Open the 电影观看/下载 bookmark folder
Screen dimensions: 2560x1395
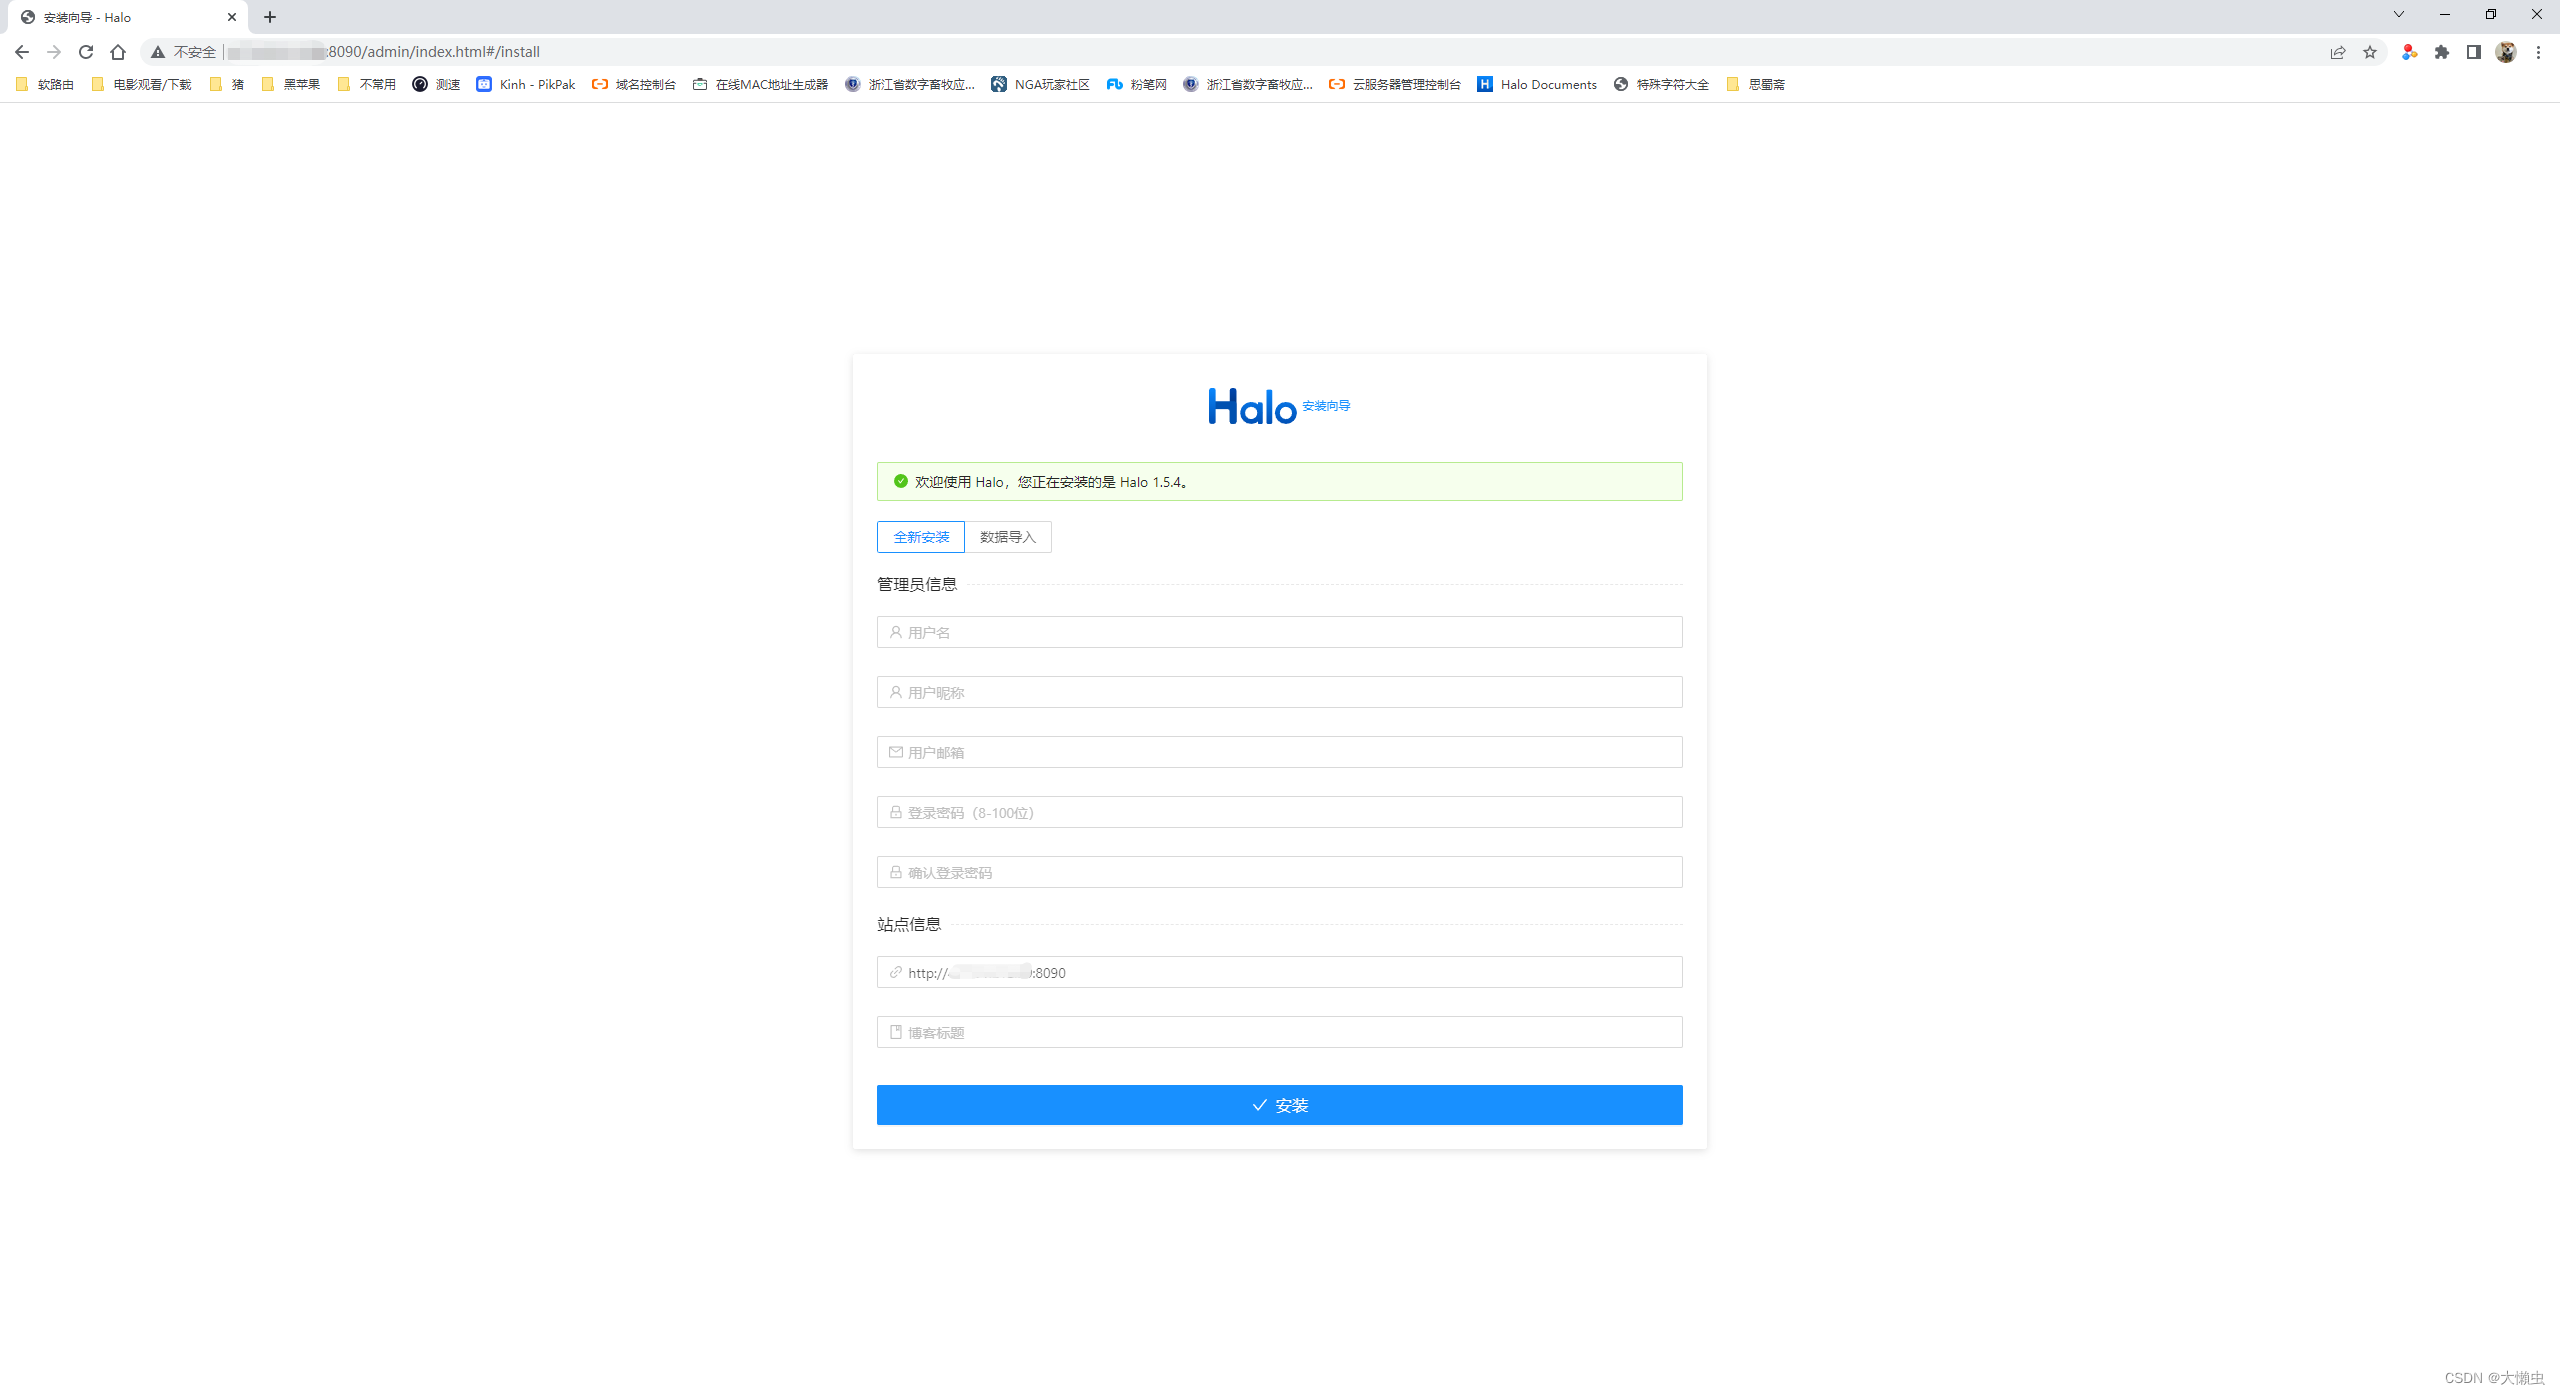pos(141,84)
